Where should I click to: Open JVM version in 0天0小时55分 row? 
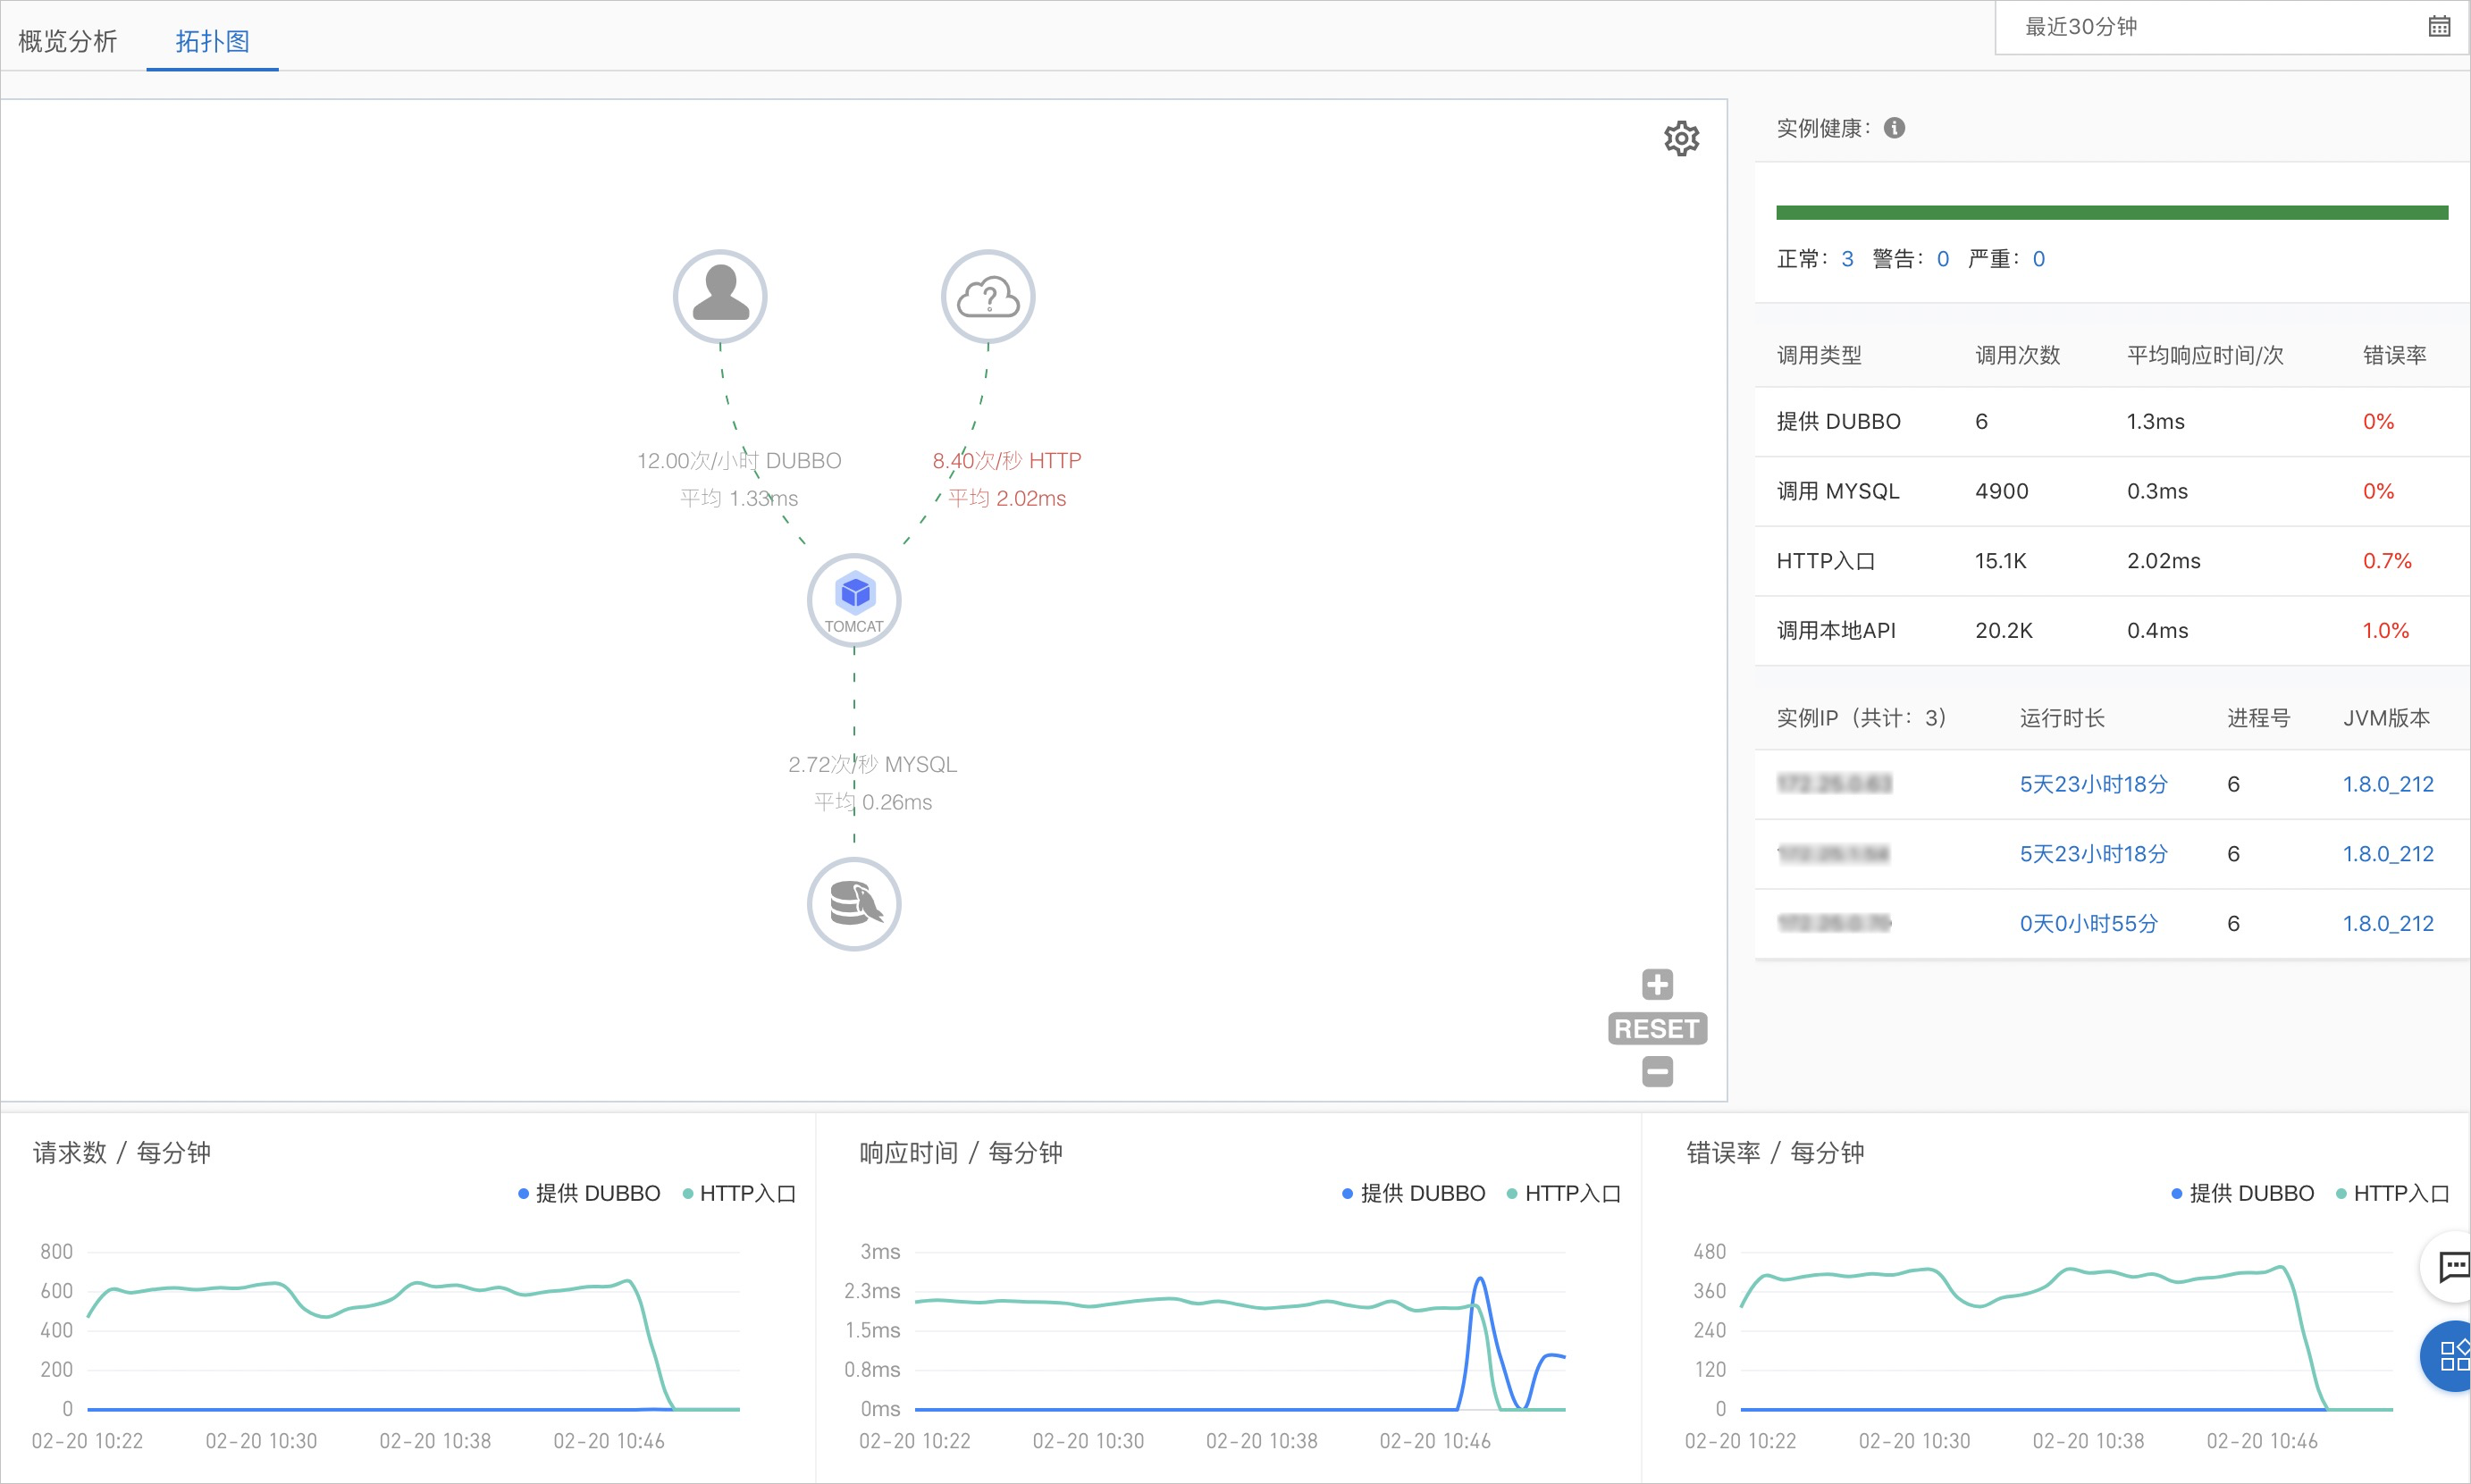tap(2388, 923)
